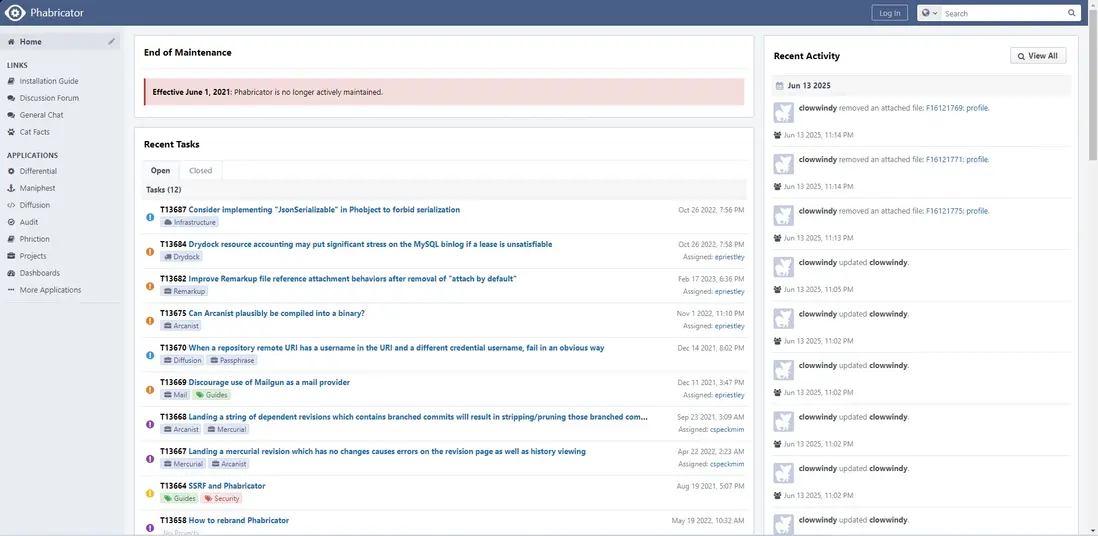Select the Open tasks tab
The height and width of the screenshot is (536, 1098).
click(x=160, y=170)
